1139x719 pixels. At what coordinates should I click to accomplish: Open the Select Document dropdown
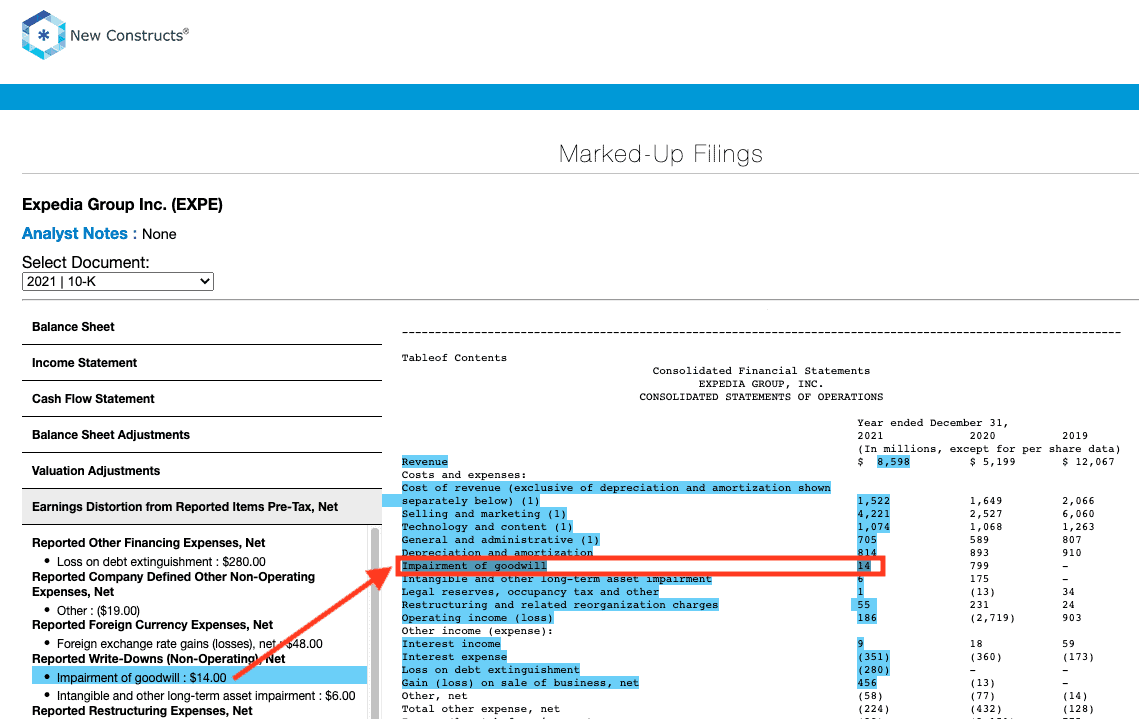pyautogui.click(x=118, y=281)
